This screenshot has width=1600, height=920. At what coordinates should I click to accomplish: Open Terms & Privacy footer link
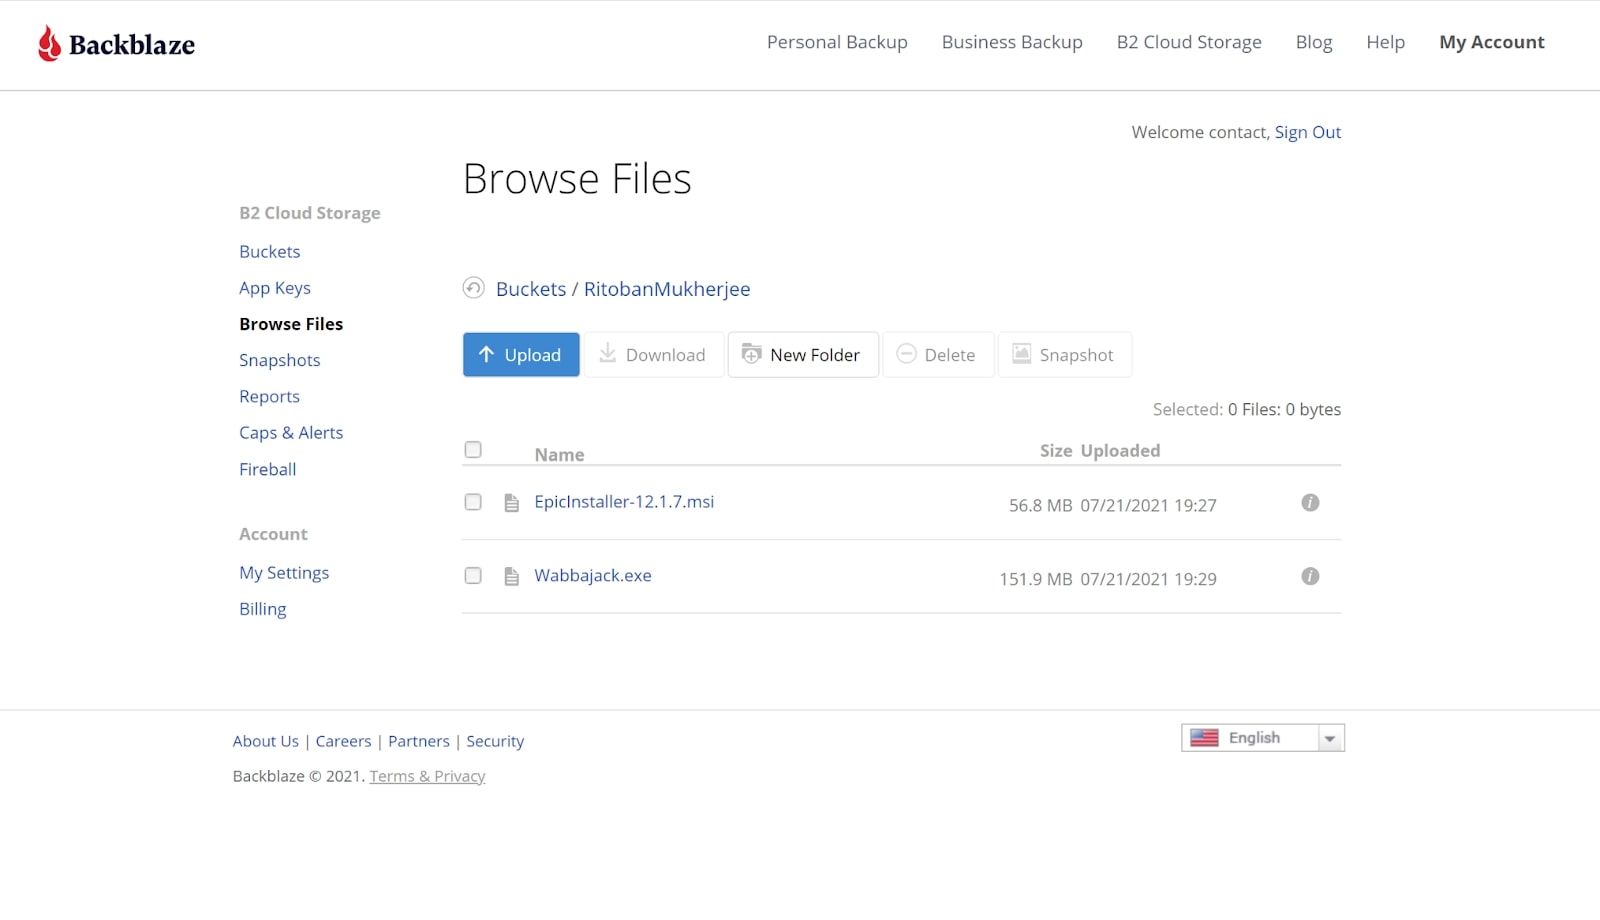(427, 776)
